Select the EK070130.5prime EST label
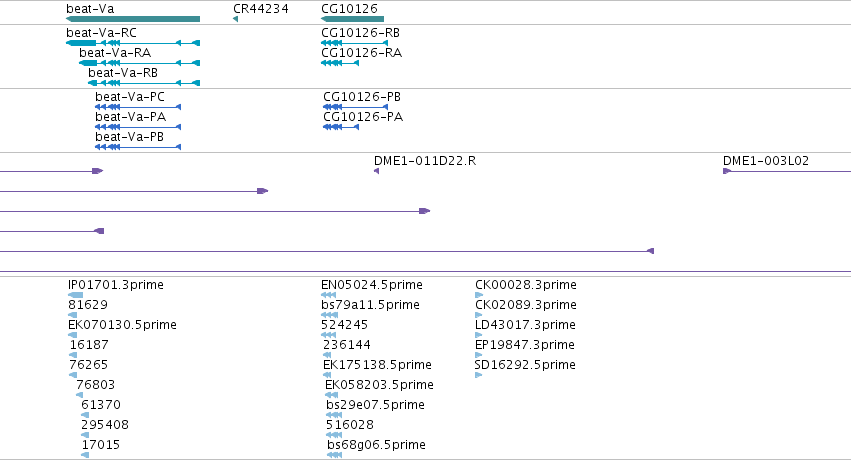Image resolution: width=851 pixels, height=460 pixels. coord(122,324)
